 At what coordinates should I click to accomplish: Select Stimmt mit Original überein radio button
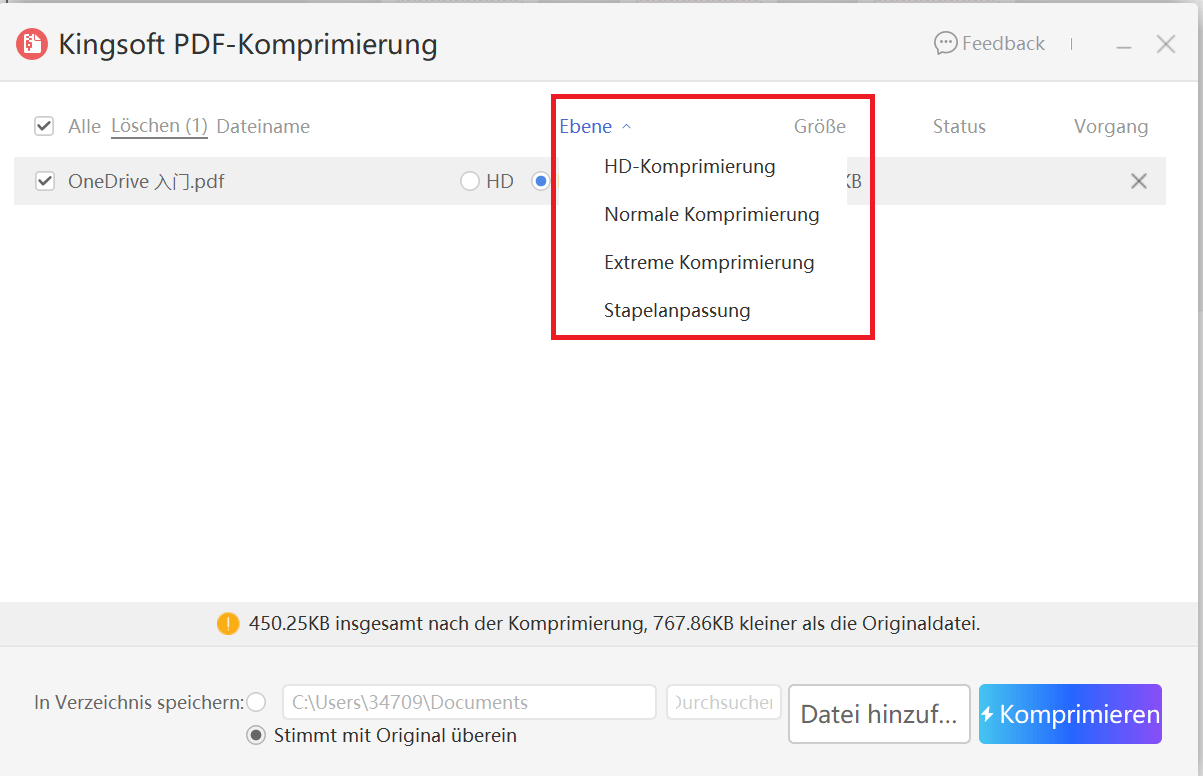coord(256,735)
